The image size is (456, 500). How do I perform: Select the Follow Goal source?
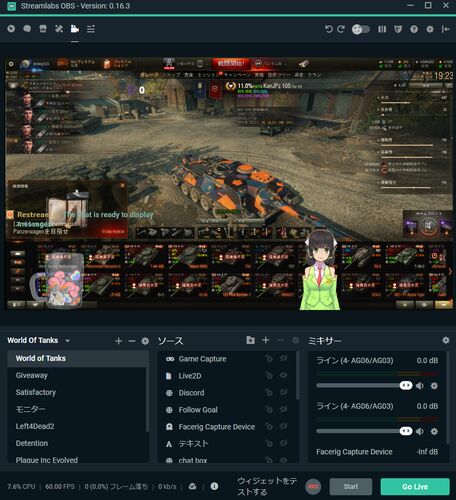pos(227,410)
